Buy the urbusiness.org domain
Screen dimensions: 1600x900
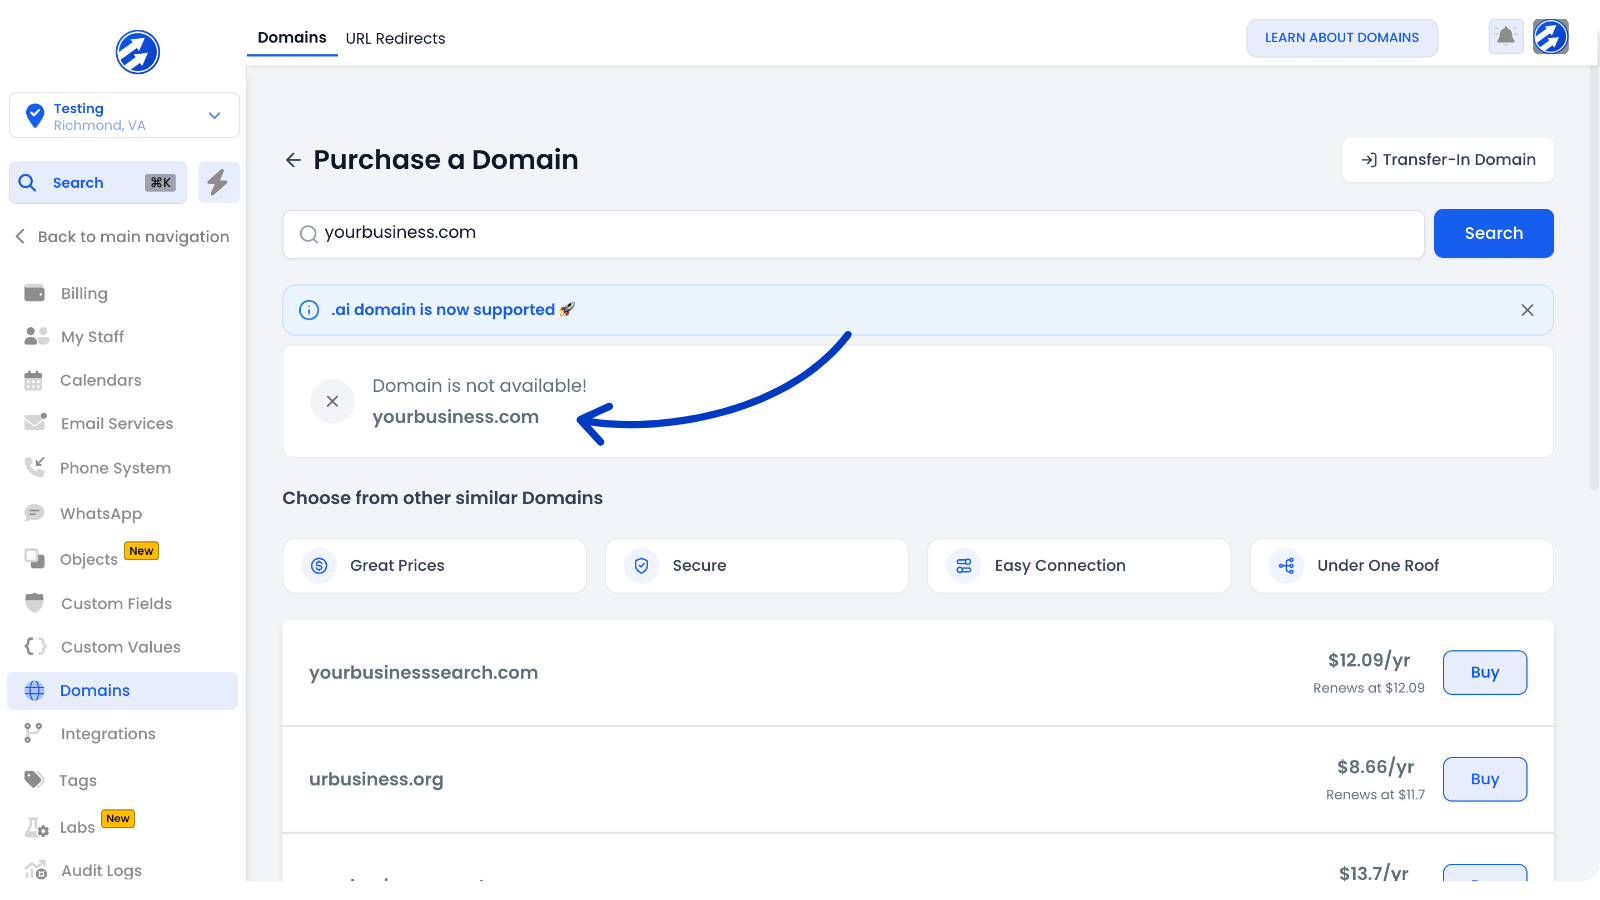tap(1484, 779)
